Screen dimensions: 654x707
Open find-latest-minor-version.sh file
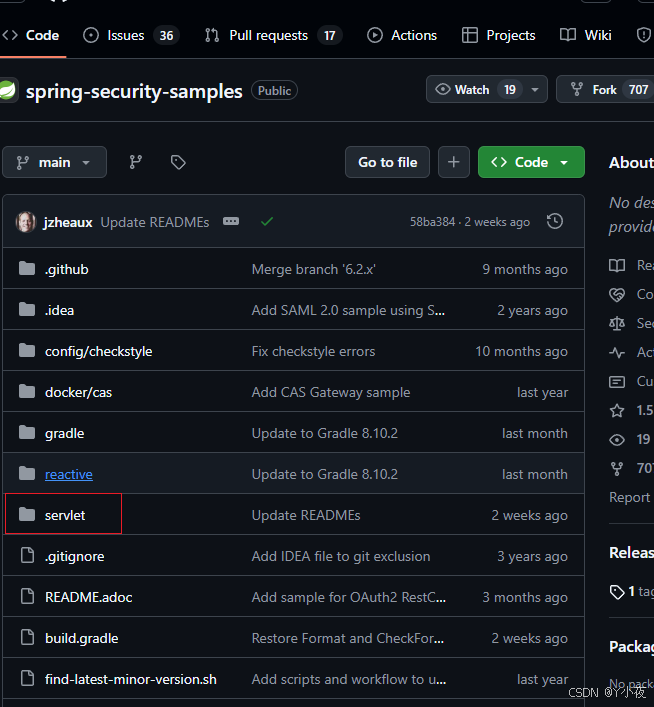point(131,679)
